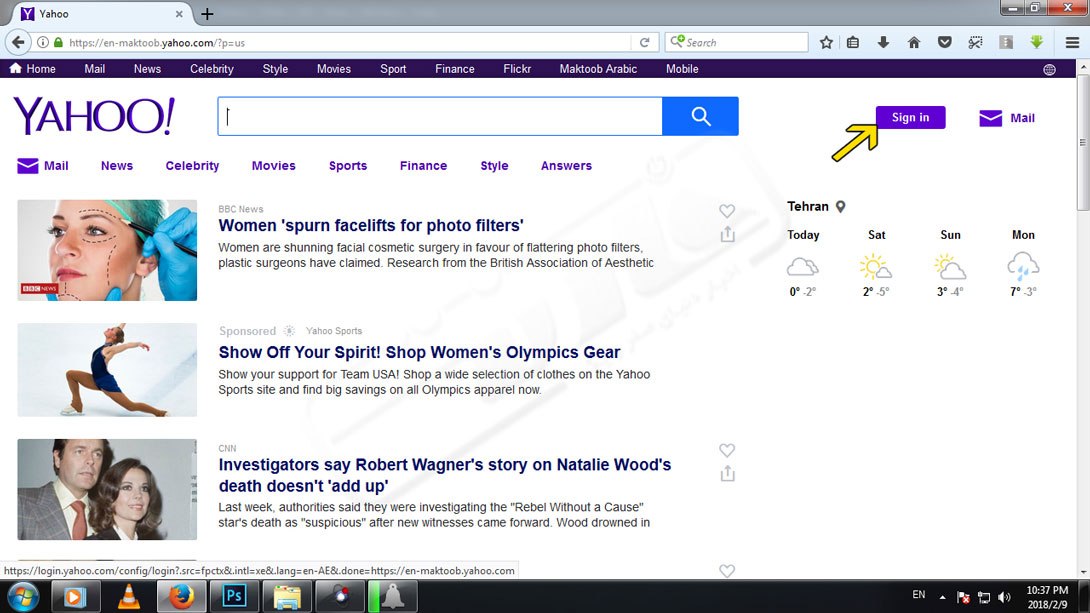
Task: Show site information icon in address bar
Action: 42,42
